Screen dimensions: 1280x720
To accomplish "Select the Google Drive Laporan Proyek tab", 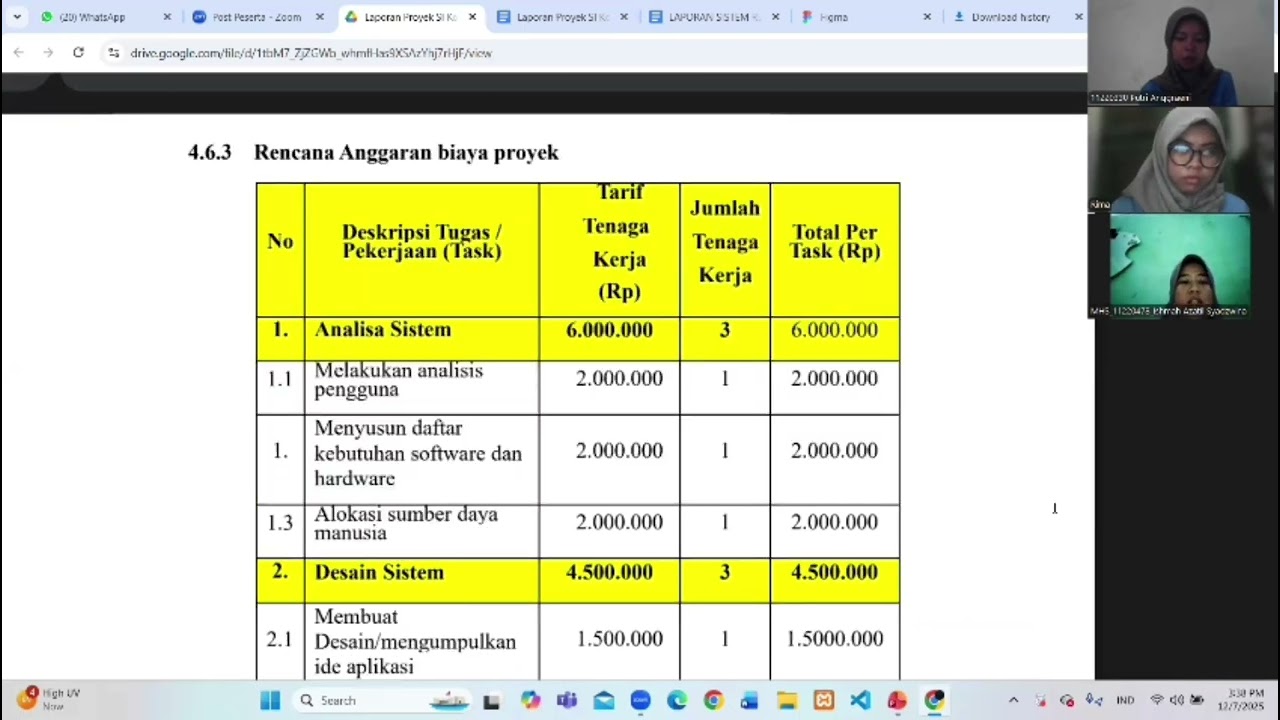I will (x=410, y=17).
